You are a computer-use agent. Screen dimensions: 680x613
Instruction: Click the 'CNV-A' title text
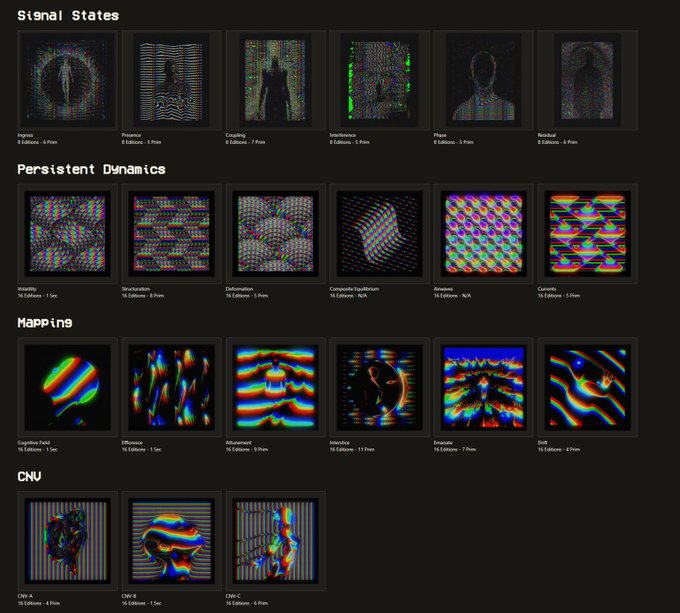click(25, 596)
